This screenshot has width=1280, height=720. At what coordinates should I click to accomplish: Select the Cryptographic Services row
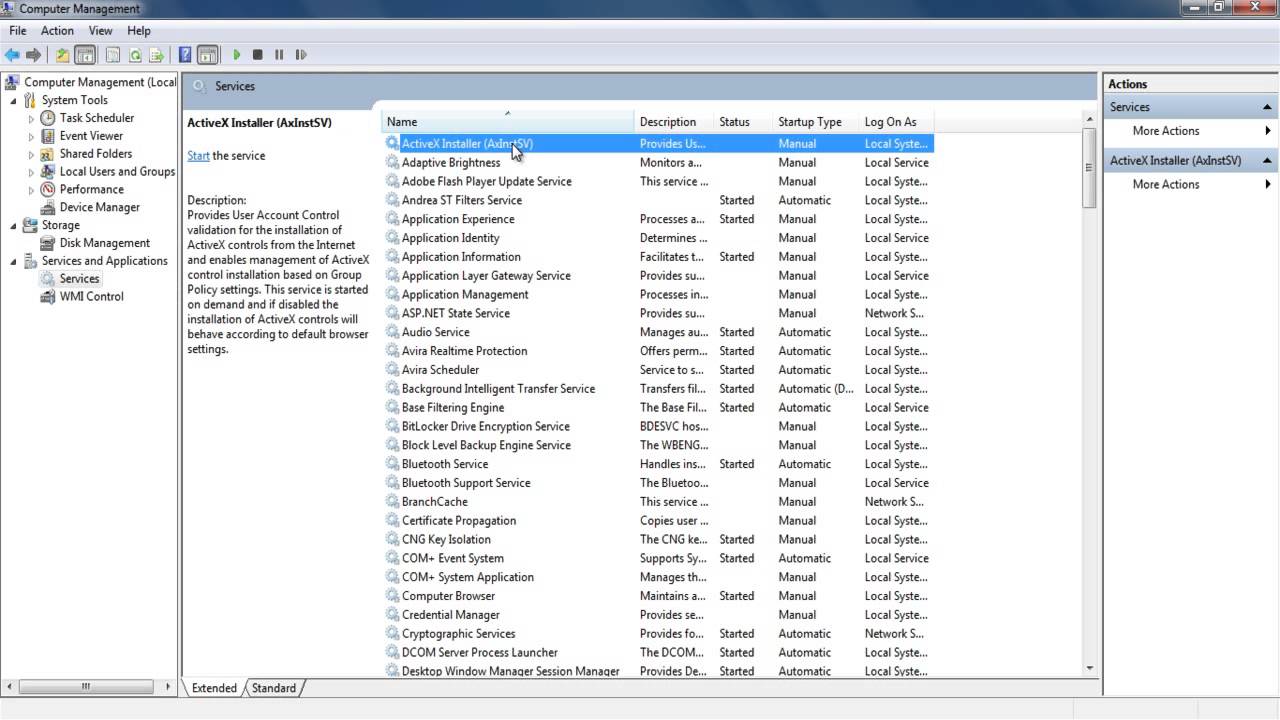pos(658,634)
